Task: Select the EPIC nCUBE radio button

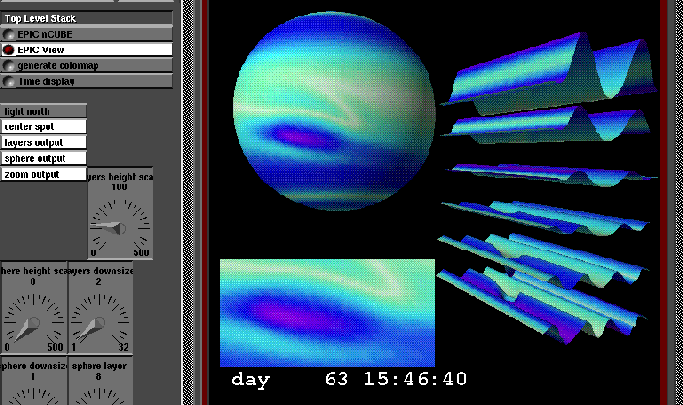Action: pyautogui.click(x=9, y=33)
